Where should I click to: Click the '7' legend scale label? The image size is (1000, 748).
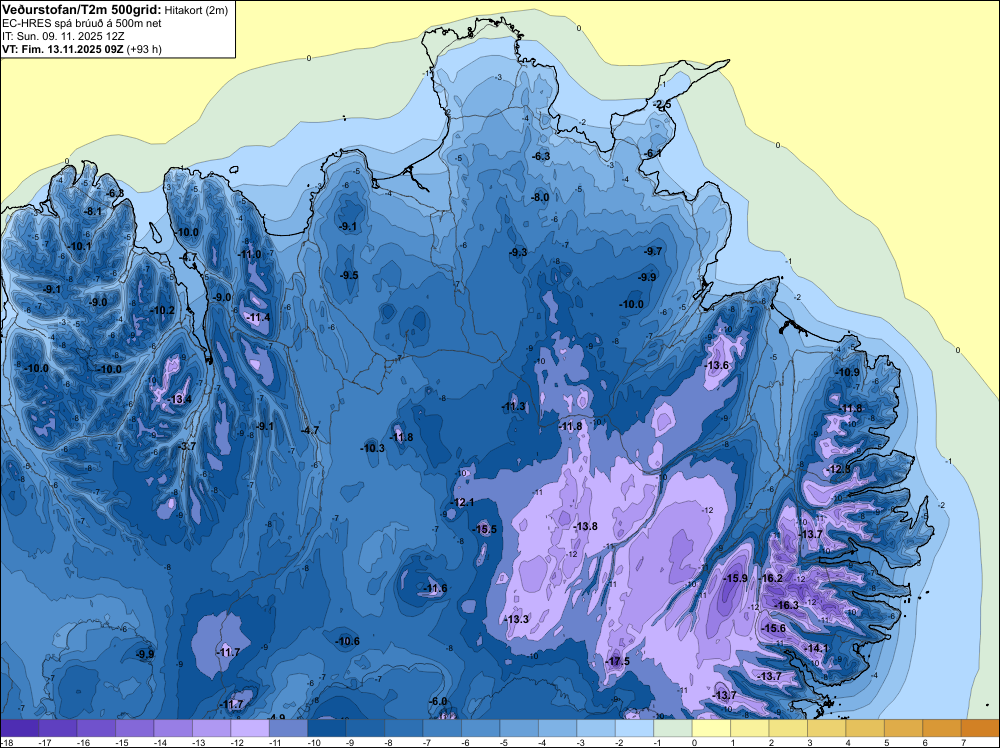tap(962, 742)
